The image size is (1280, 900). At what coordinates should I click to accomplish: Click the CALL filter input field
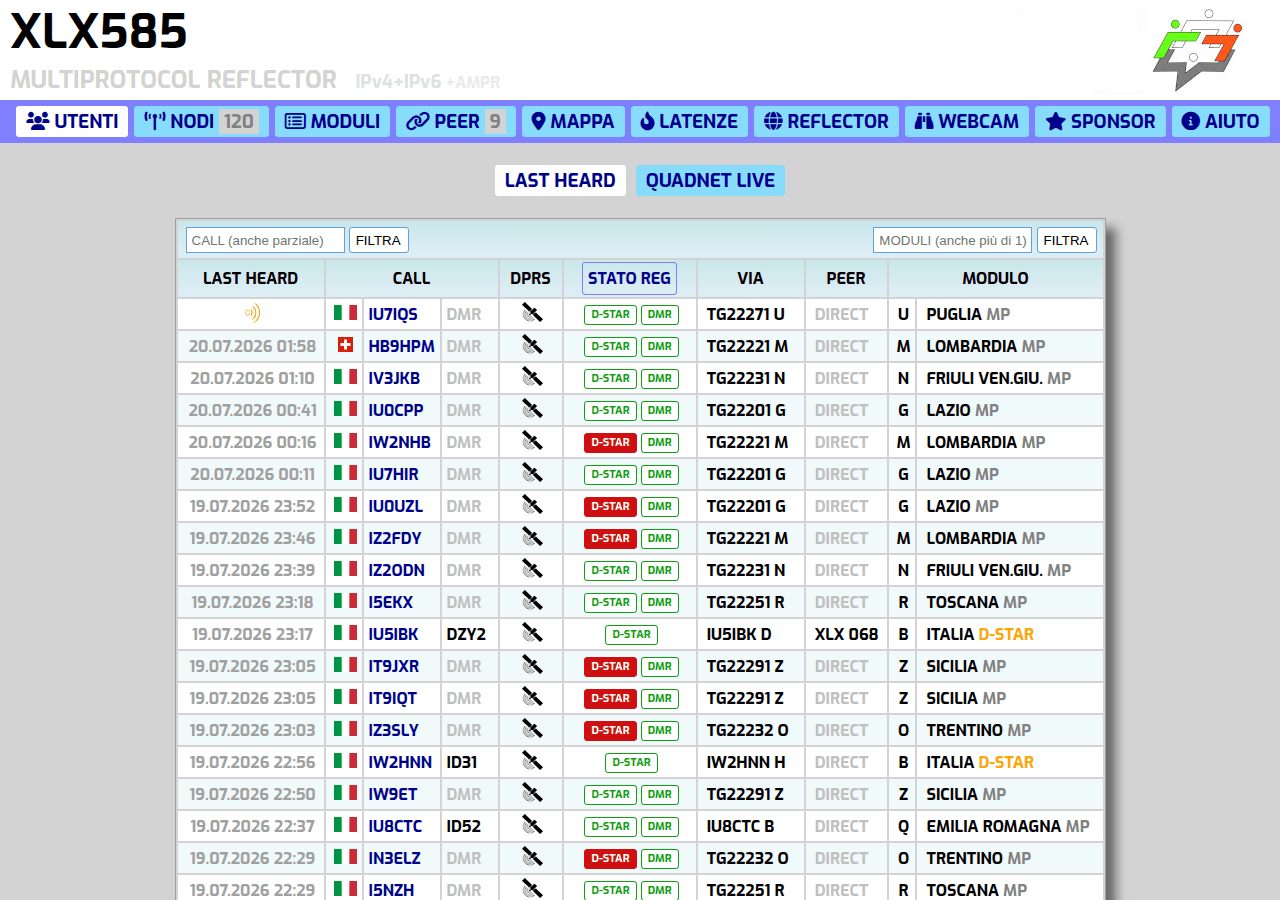pos(265,240)
